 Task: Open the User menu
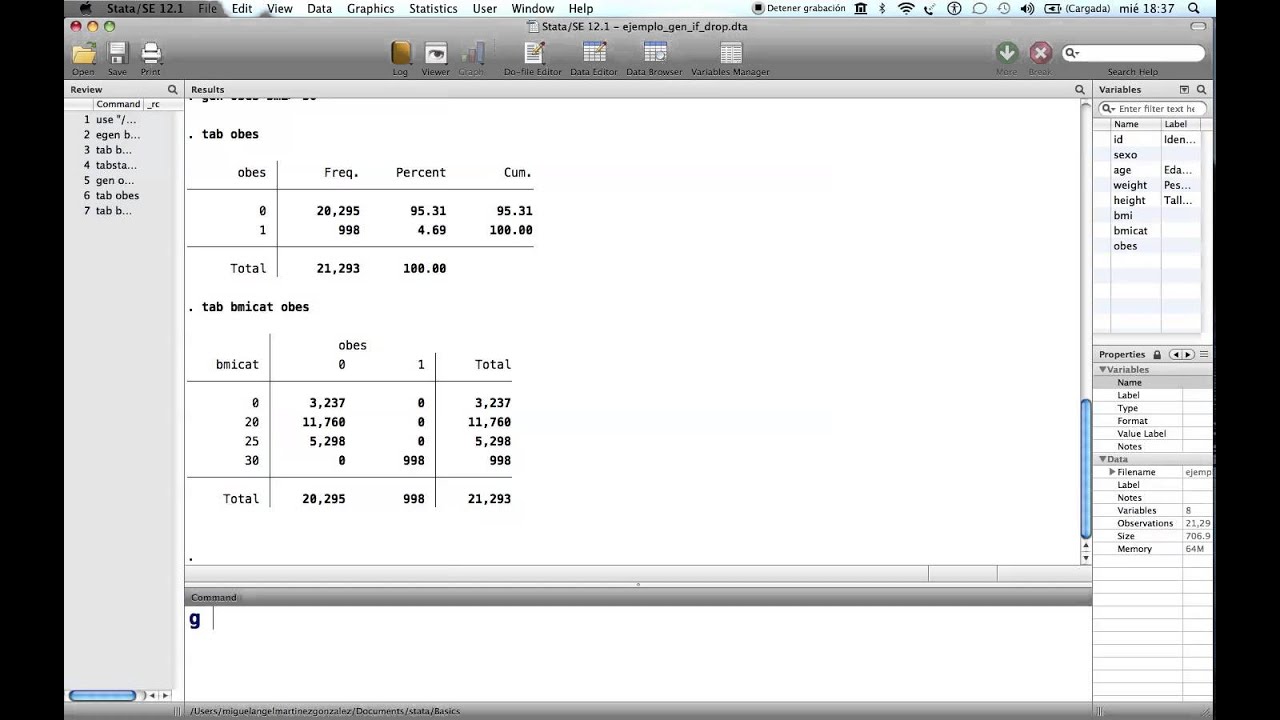[x=485, y=8]
